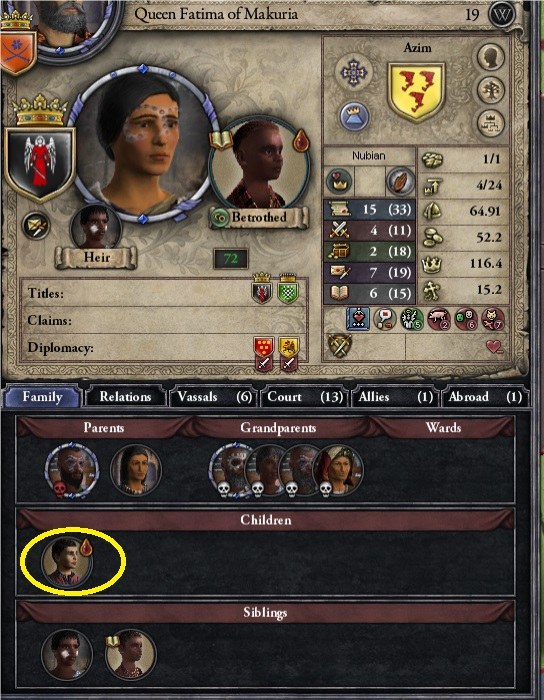Select the Heir portrait

[96, 226]
